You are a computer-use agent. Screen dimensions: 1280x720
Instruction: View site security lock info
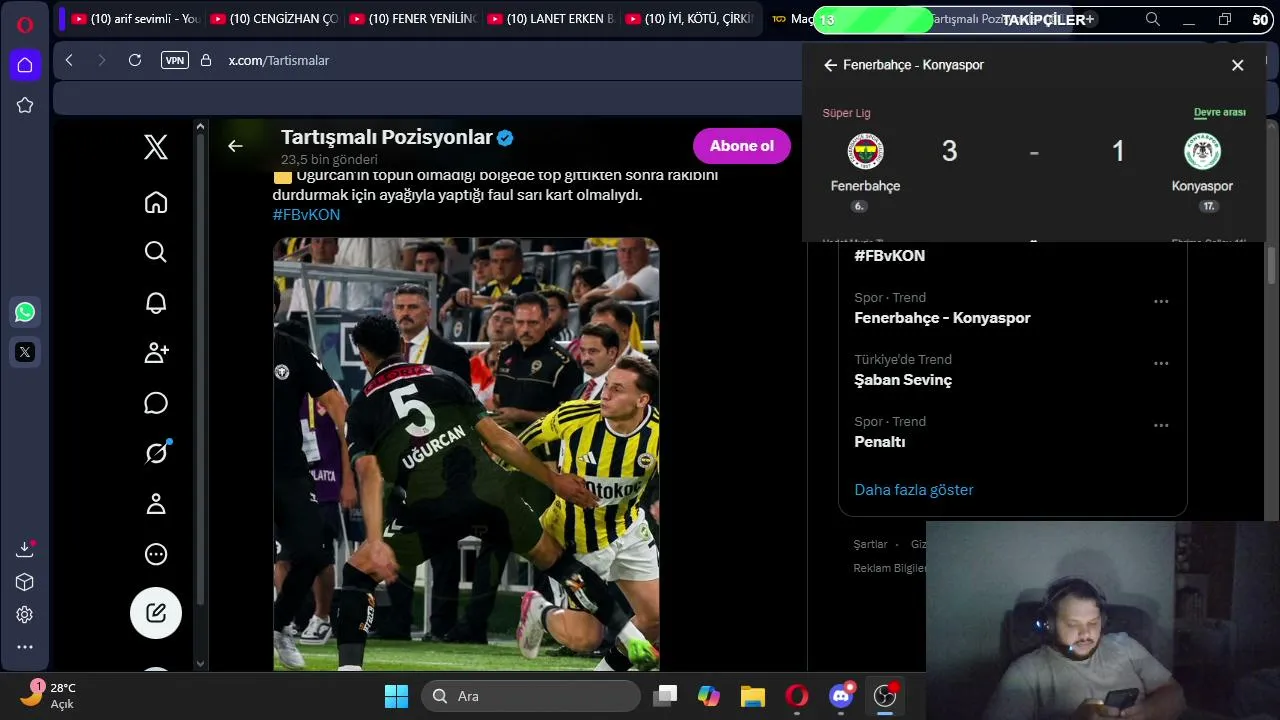point(206,60)
